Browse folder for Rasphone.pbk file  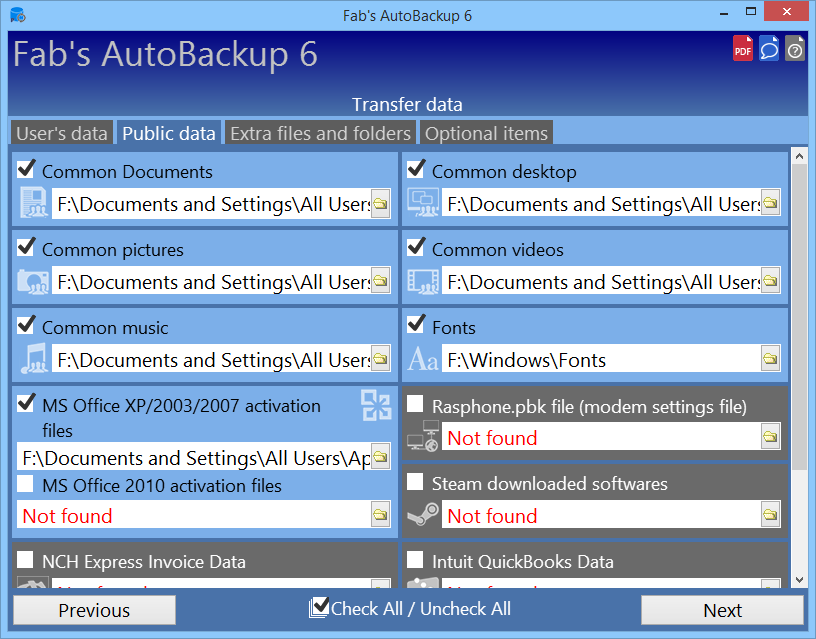771,437
